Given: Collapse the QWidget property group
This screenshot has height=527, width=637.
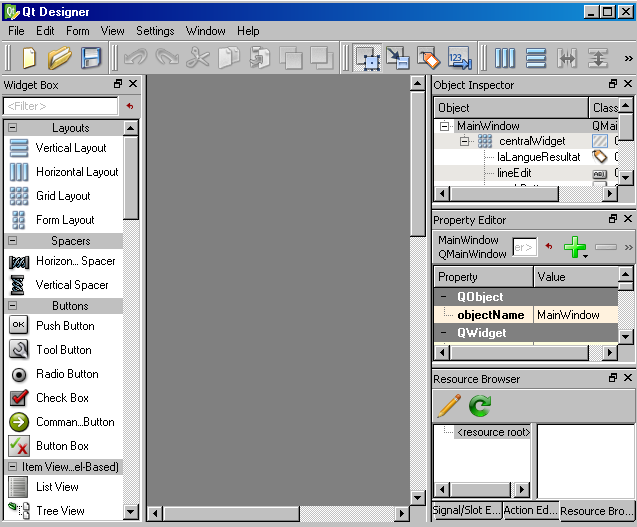Looking at the screenshot, I should 444,333.
